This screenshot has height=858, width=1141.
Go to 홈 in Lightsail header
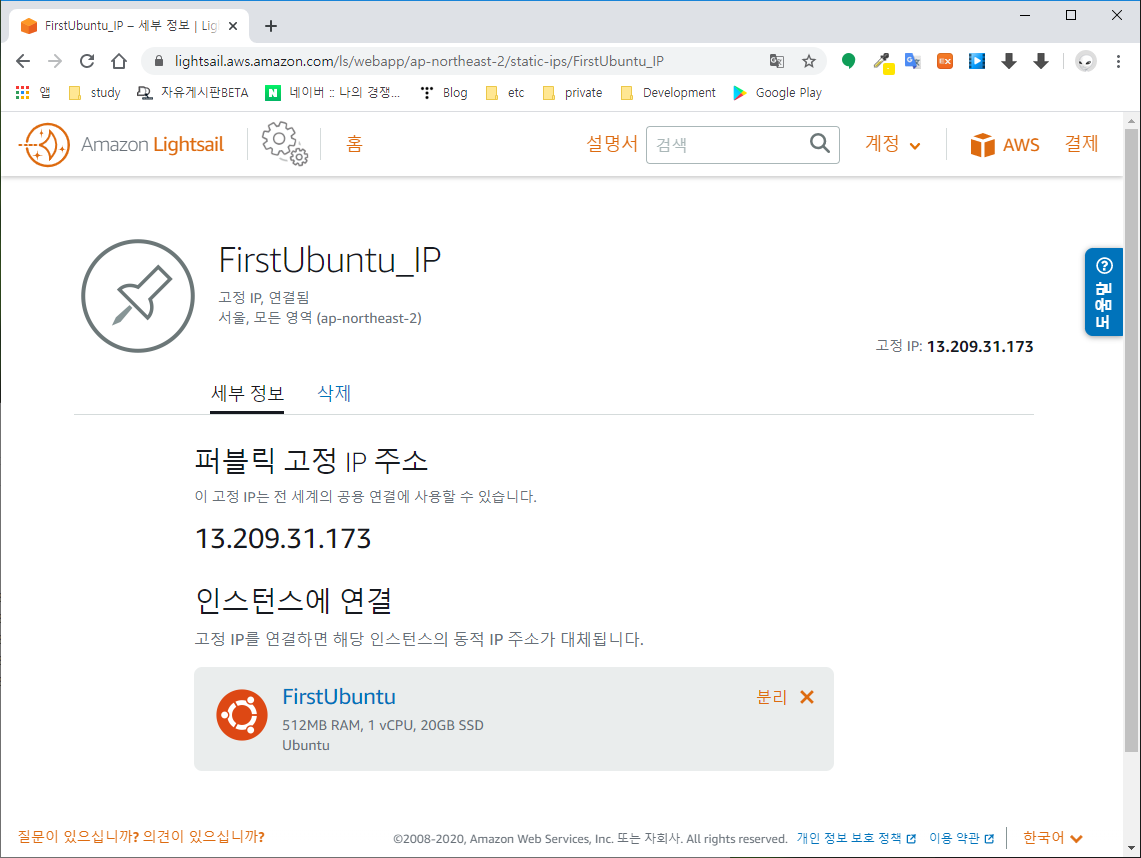pos(354,144)
